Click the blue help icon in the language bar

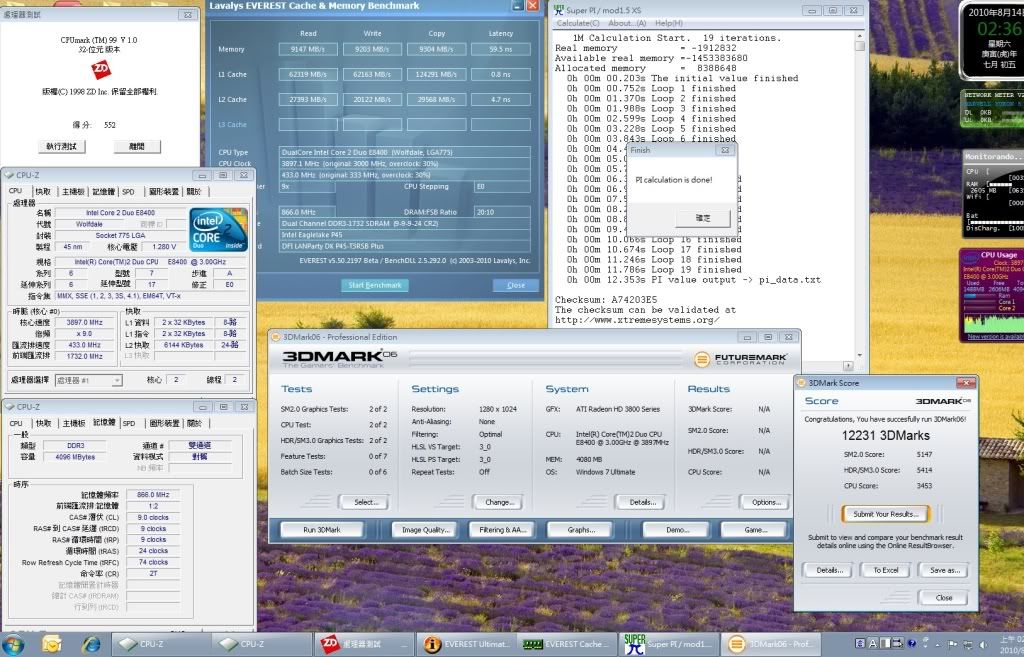(912, 643)
